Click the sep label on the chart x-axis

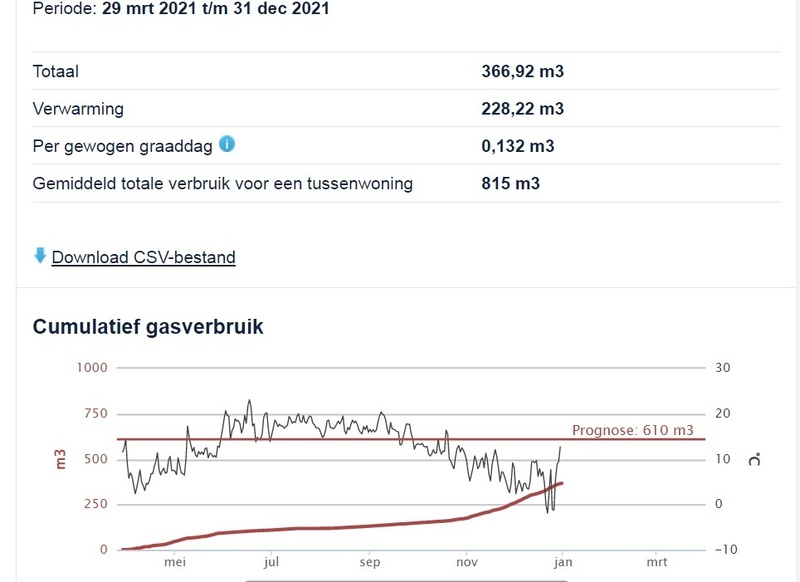370,563
